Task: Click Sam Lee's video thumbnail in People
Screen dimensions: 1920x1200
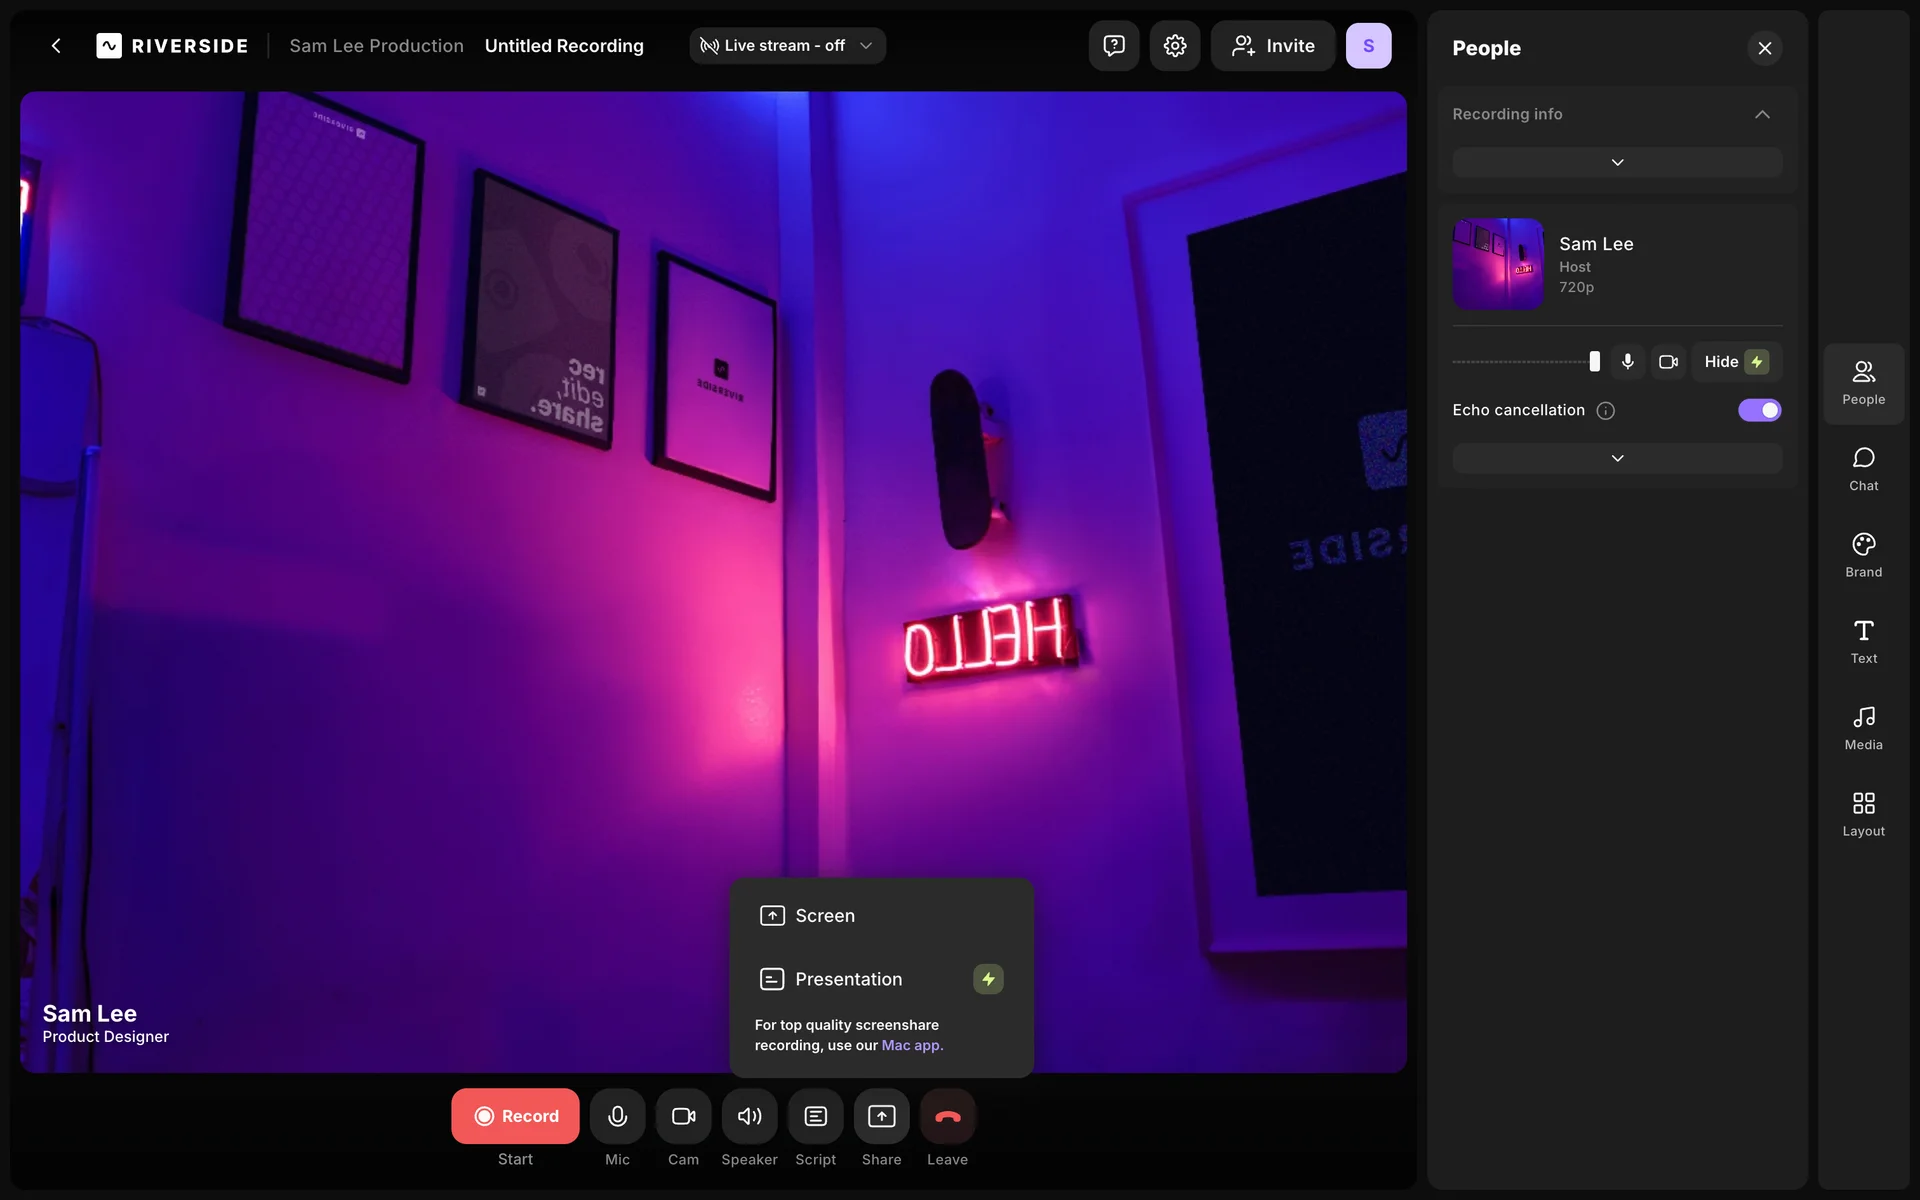Action: click(x=1498, y=264)
